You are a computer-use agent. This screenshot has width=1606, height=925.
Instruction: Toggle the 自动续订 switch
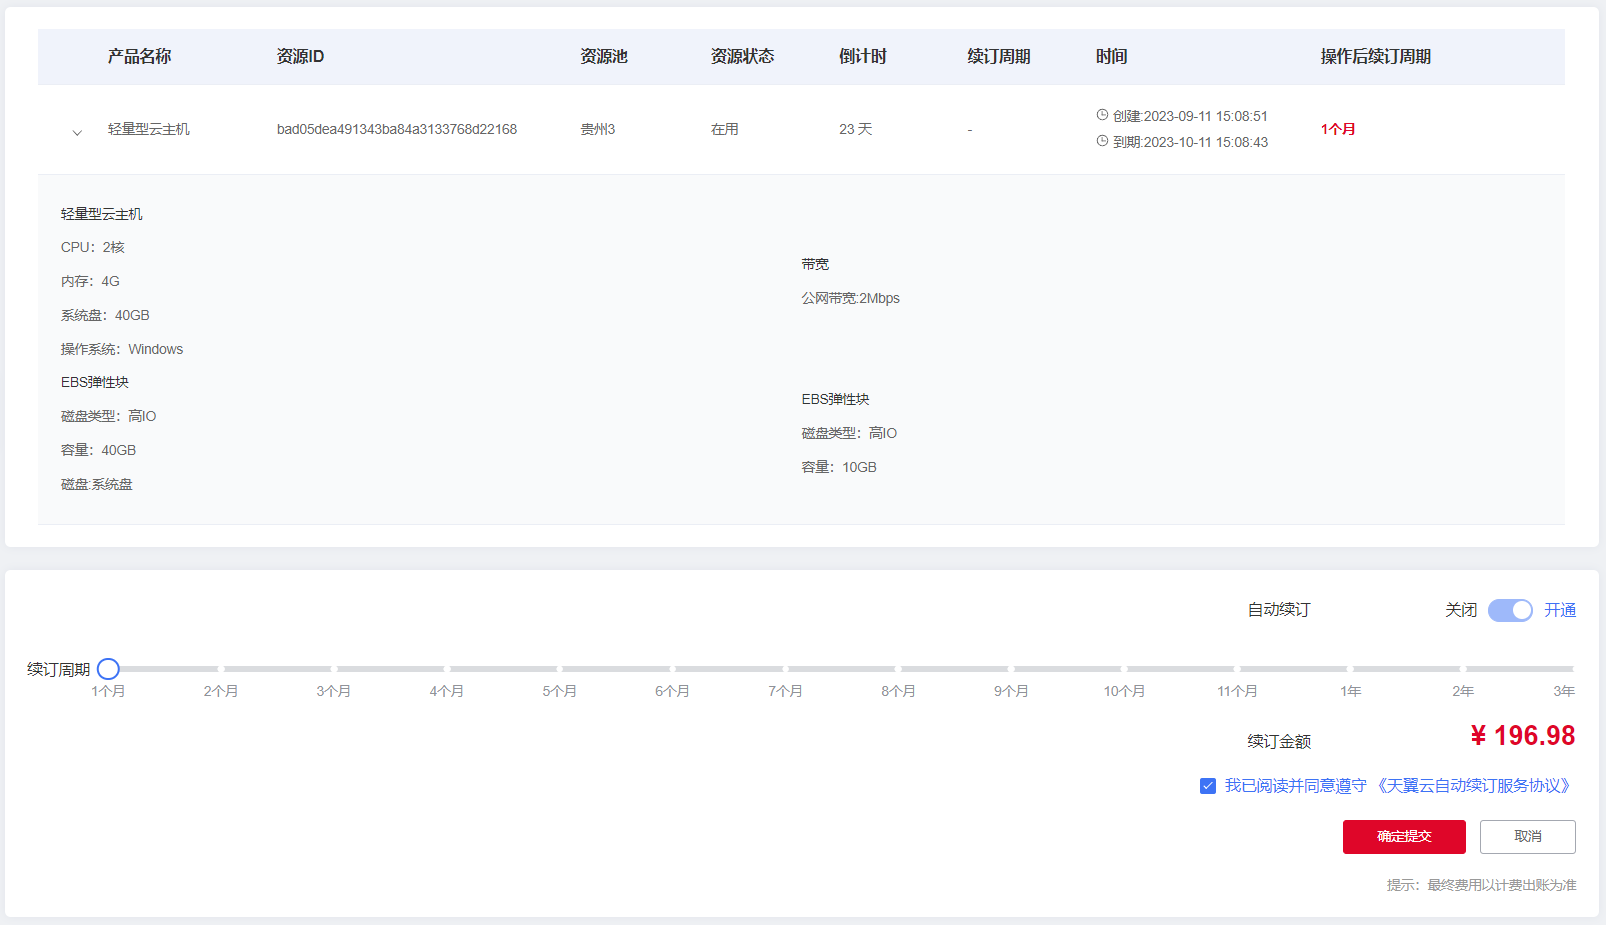click(1509, 610)
